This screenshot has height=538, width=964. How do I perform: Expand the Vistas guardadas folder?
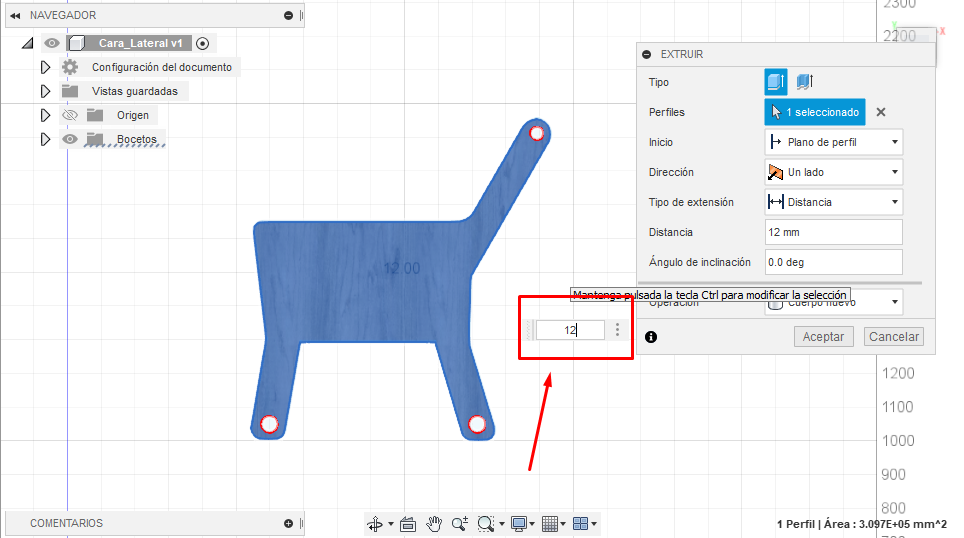(x=45, y=91)
